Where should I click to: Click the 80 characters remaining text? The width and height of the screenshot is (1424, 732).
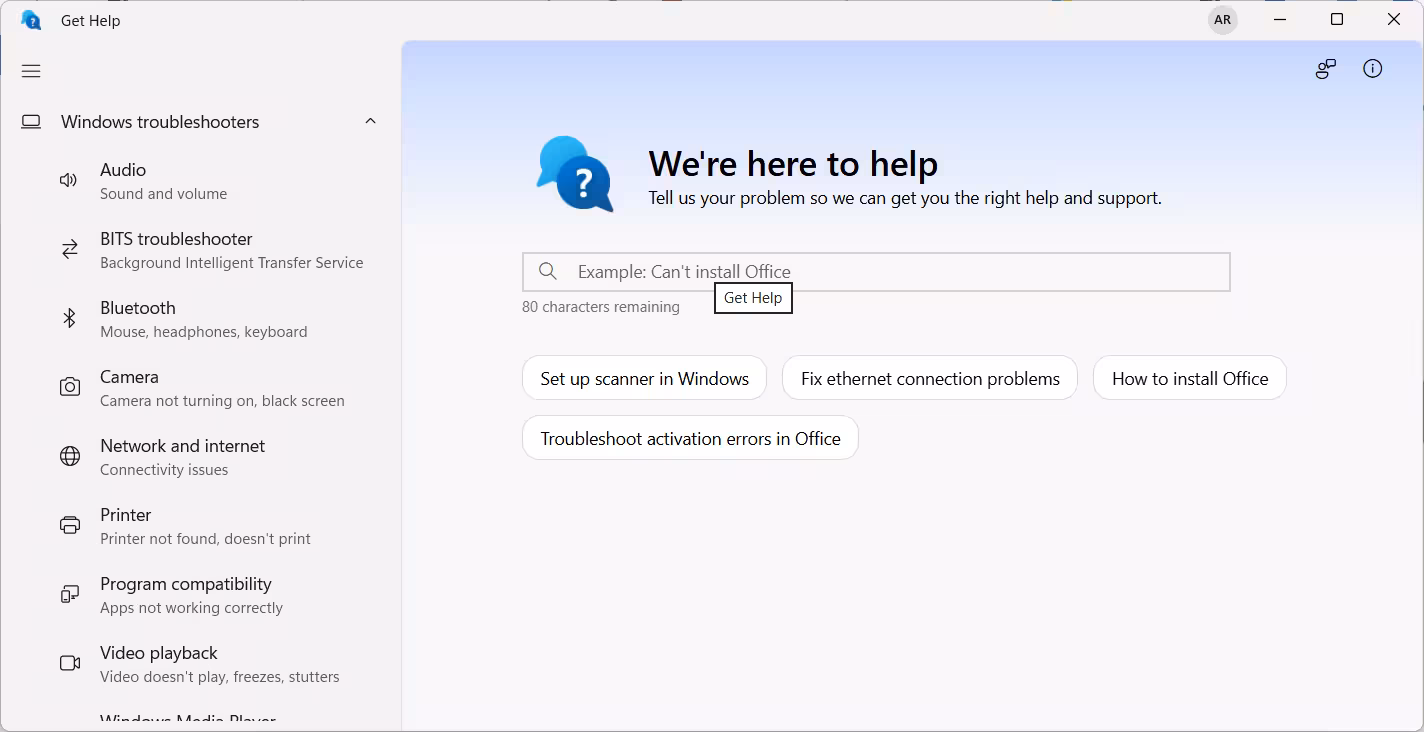pos(601,307)
